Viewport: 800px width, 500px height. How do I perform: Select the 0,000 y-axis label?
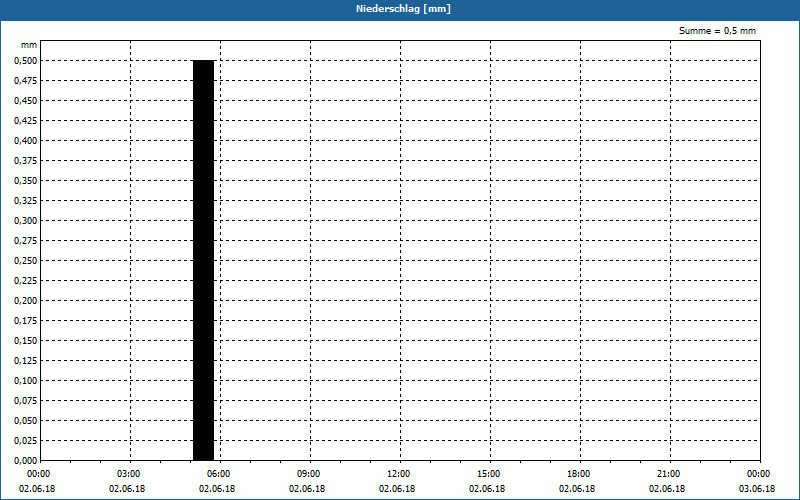[x=26, y=461]
